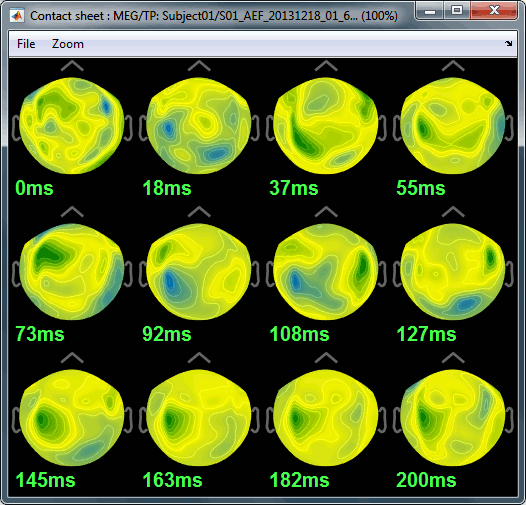Click the Contact sheet window title text
The image size is (526, 505).
click(214, 16)
